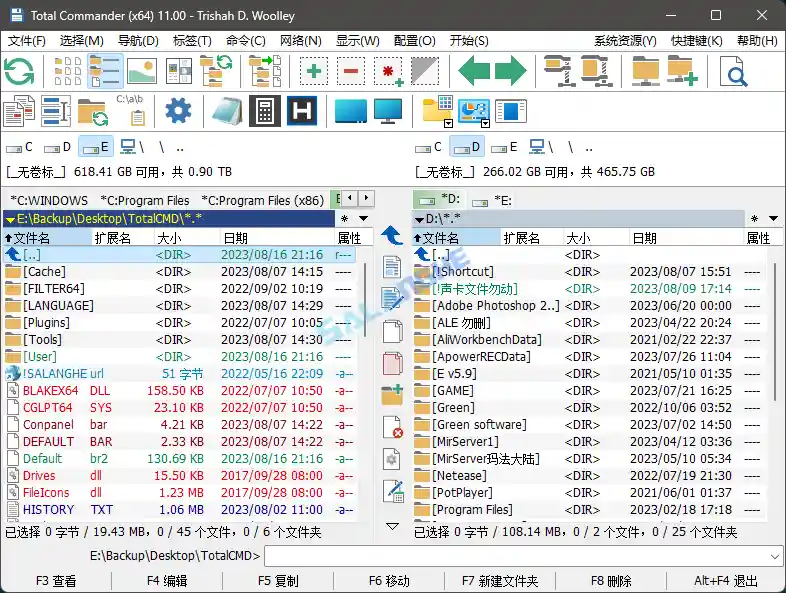Viewport: 786px width, 593px height.
Task: Go back with the green left arrow
Action: 474,71
